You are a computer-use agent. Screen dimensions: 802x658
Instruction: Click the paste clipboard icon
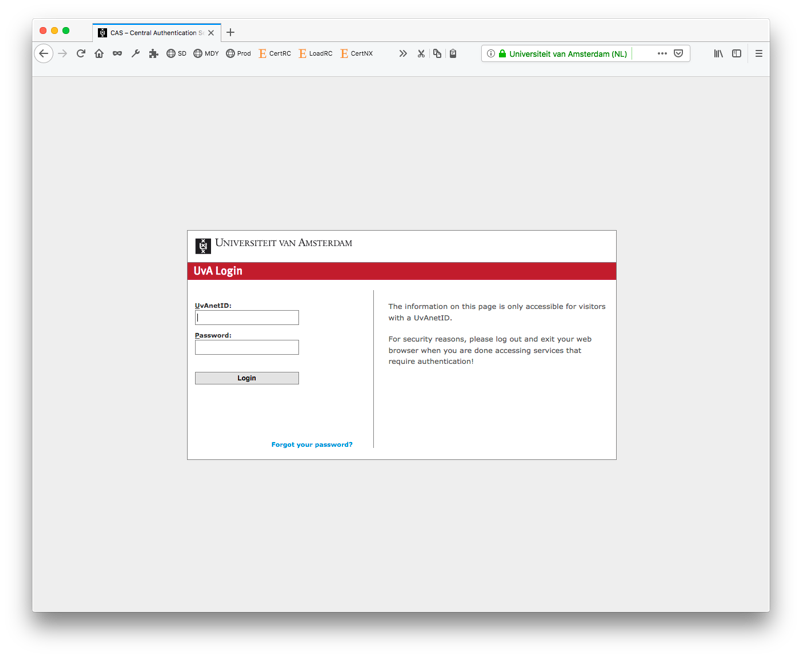click(453, 53)
